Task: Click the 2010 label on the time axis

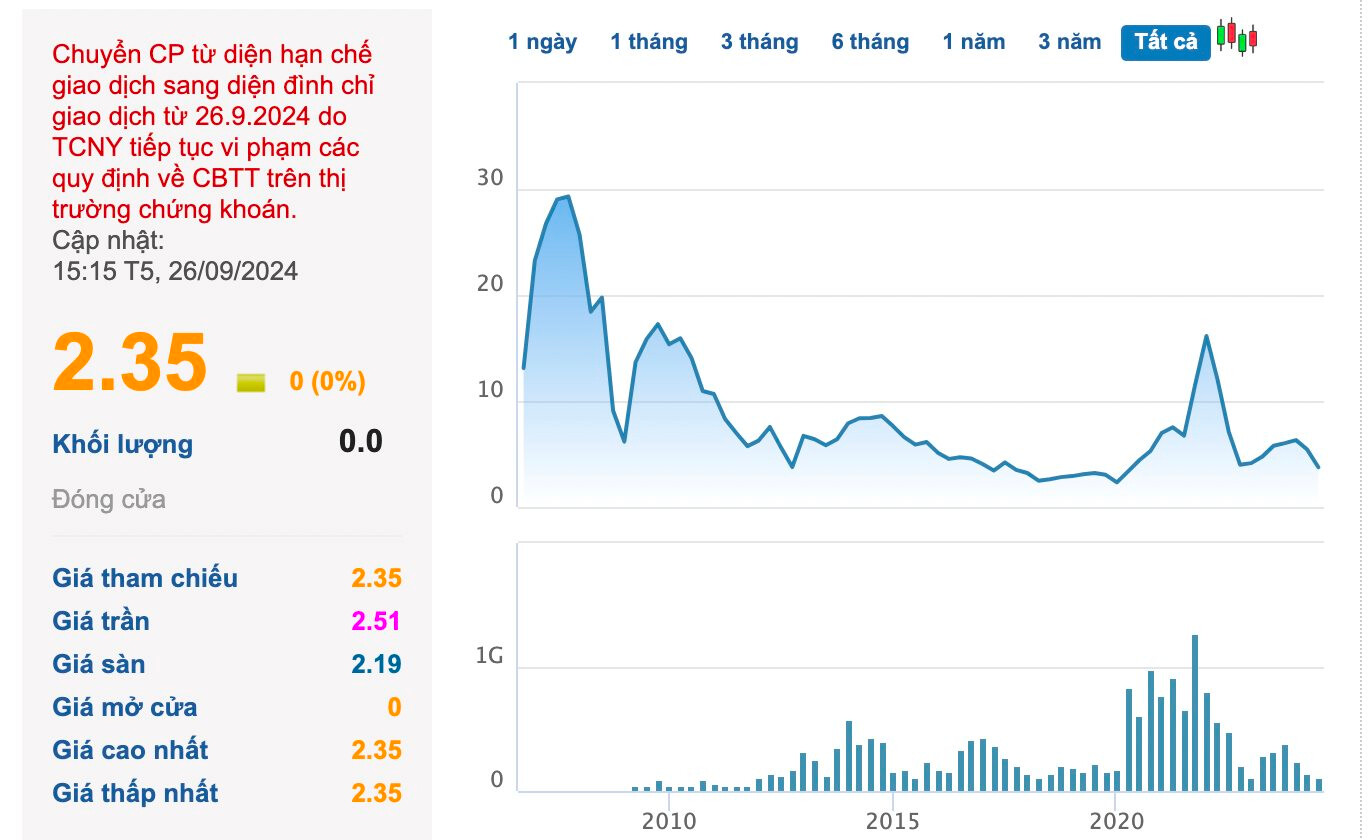Action: [669, 821]
